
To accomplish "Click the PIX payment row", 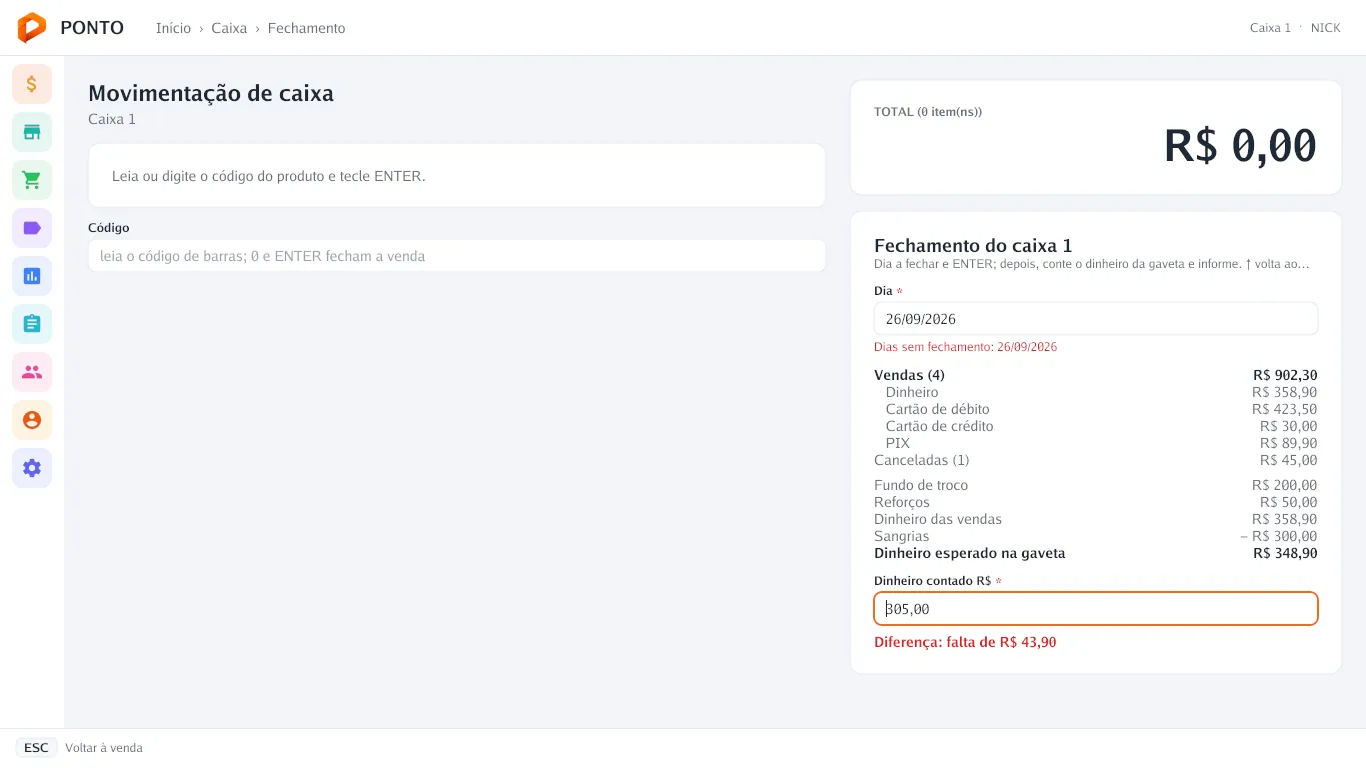I will (1096, 443).
